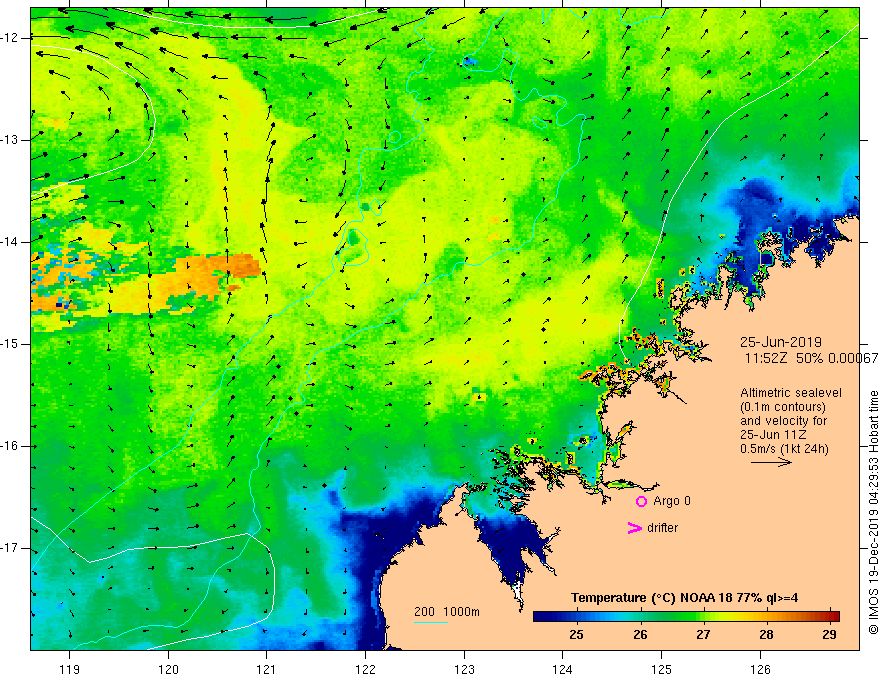Click the colorbar label '26'
This screenshot has height=680, width=880.
point(640,635)
